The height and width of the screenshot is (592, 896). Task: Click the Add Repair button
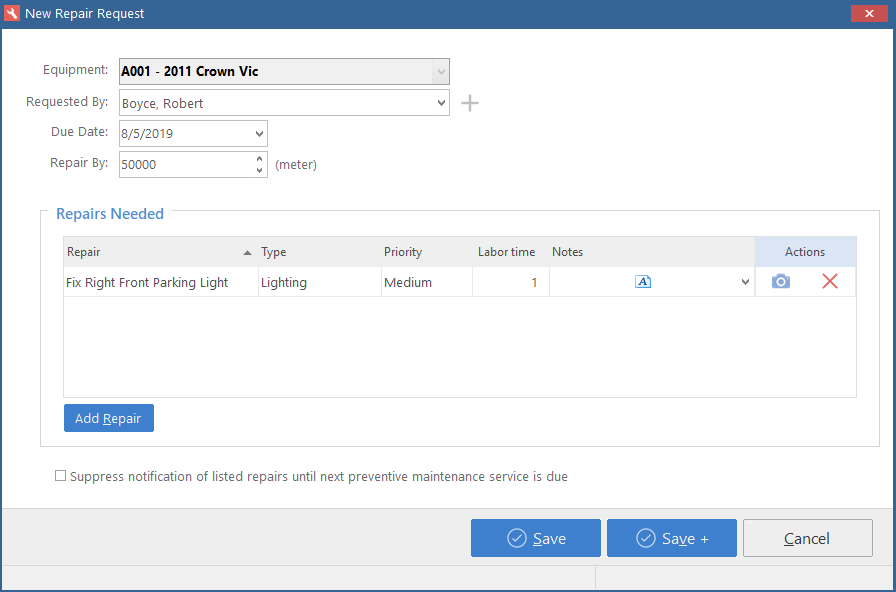[x=109, y=418]
